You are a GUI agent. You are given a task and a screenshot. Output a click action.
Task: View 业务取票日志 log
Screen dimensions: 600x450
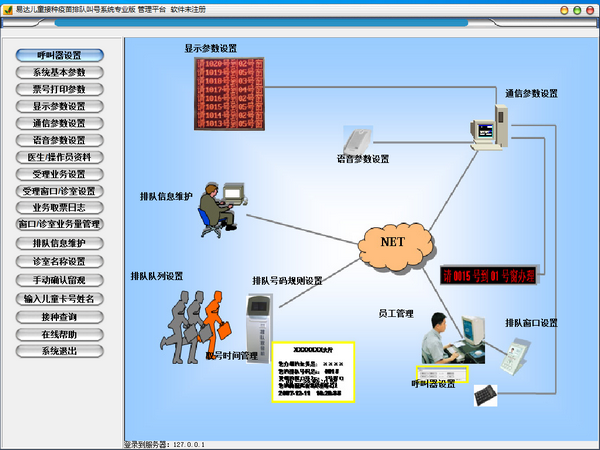coord(61,207)
